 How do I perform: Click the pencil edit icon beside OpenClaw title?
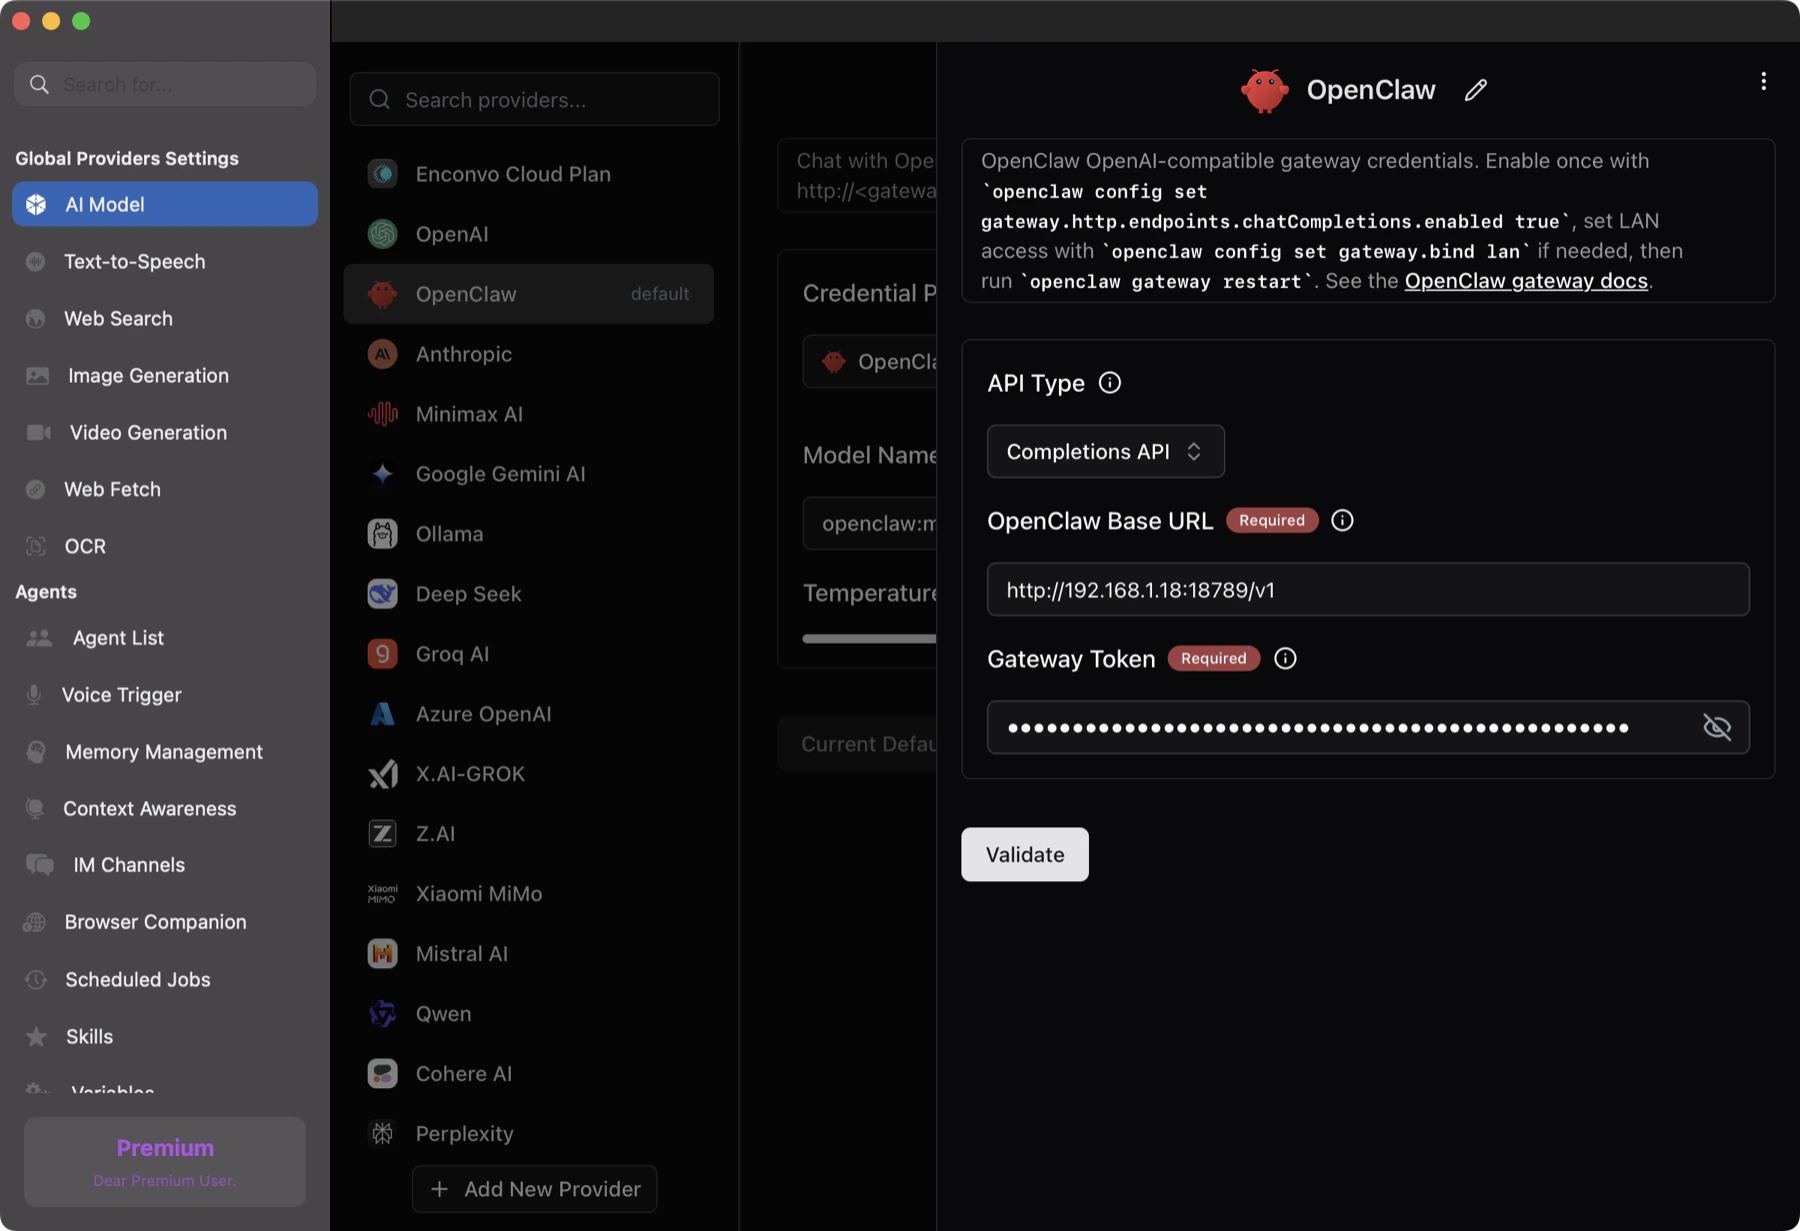pyautogui.click(x=1475, y=90)
